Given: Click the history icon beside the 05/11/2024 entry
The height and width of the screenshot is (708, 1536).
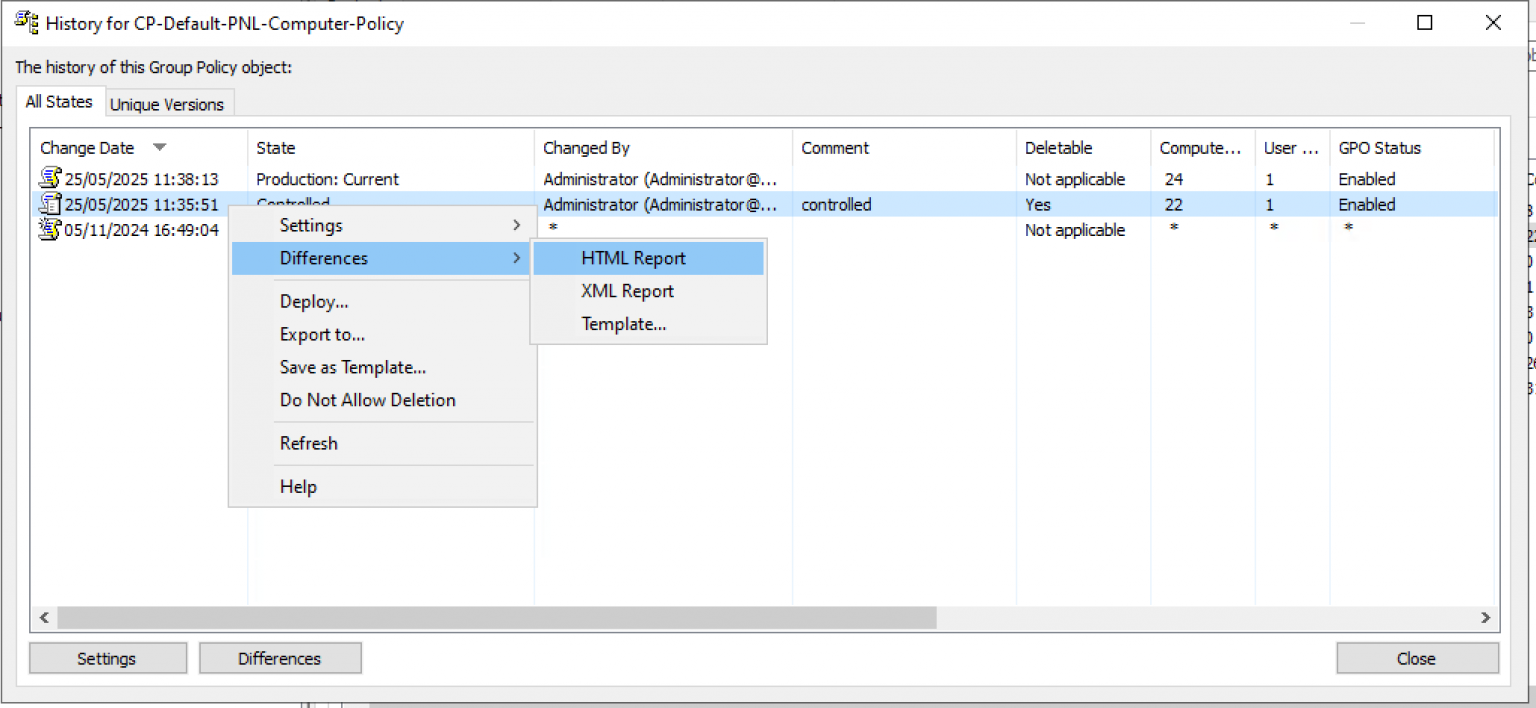Looking at the screenshot, I should pos(48,229).
